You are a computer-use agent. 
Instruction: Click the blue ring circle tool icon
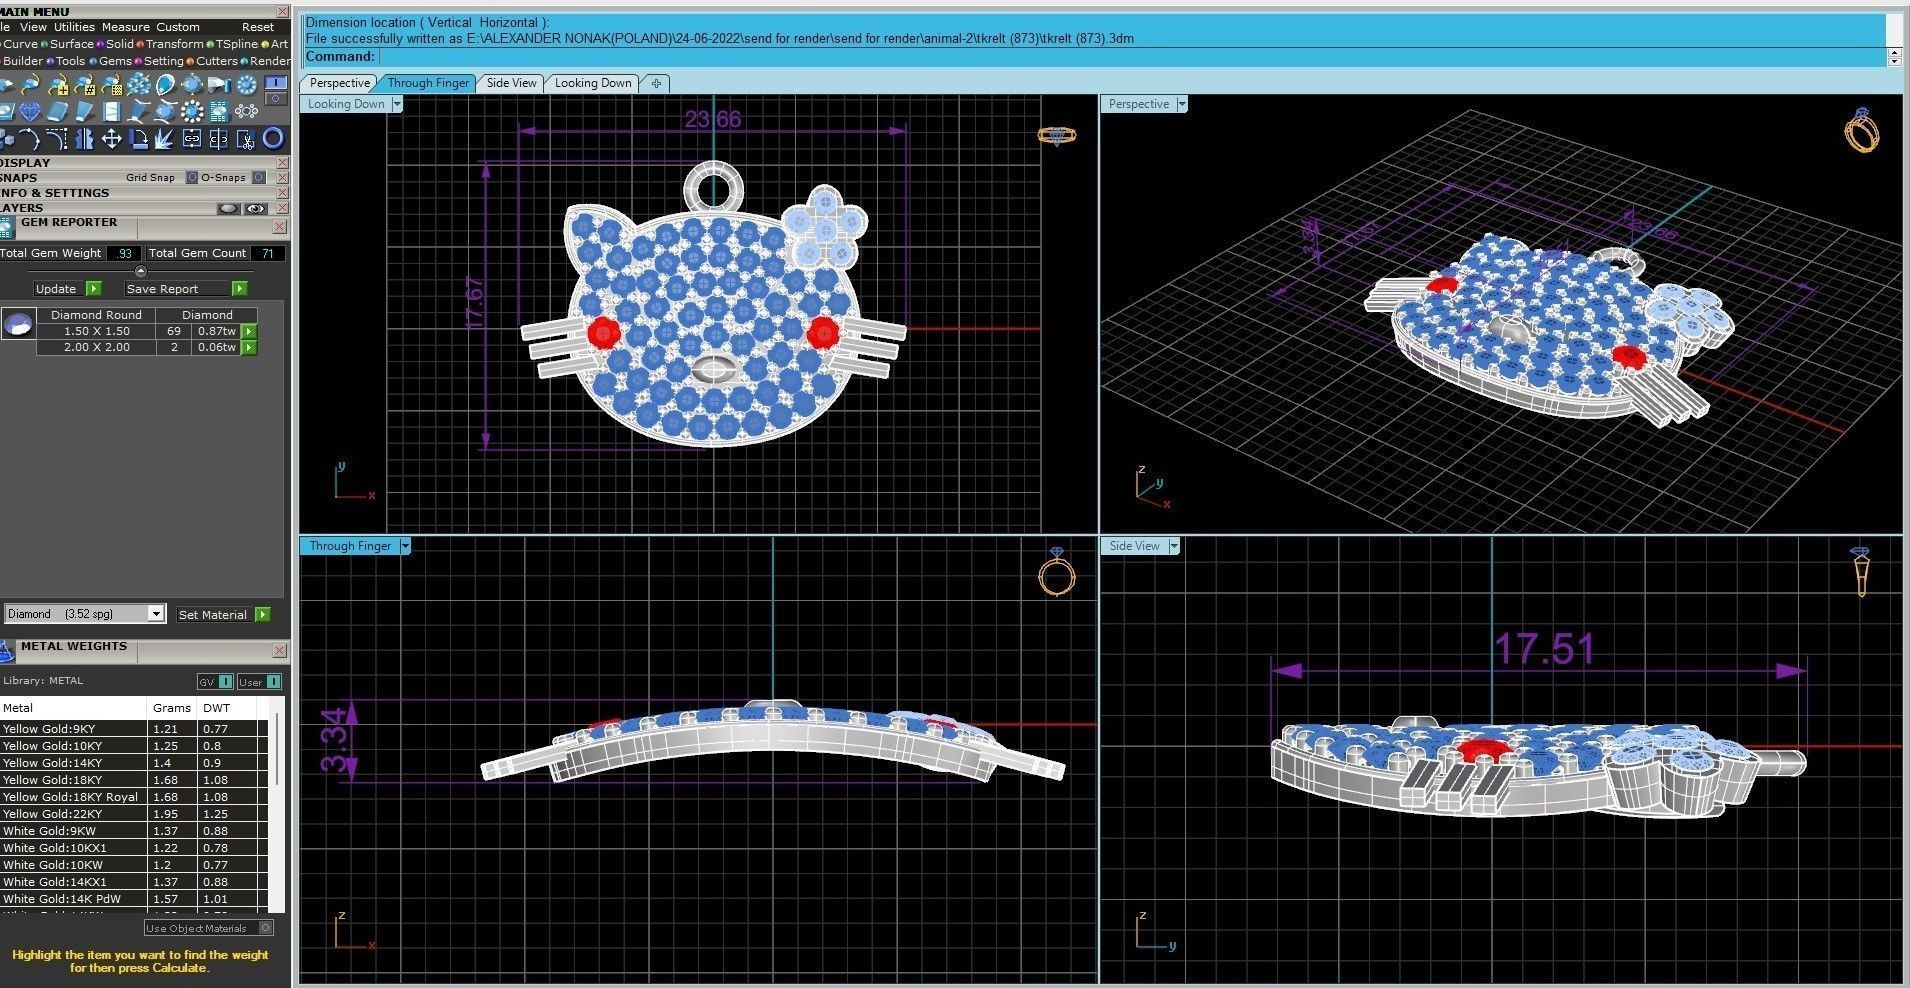pyautogui.click(x=274, y=139)
